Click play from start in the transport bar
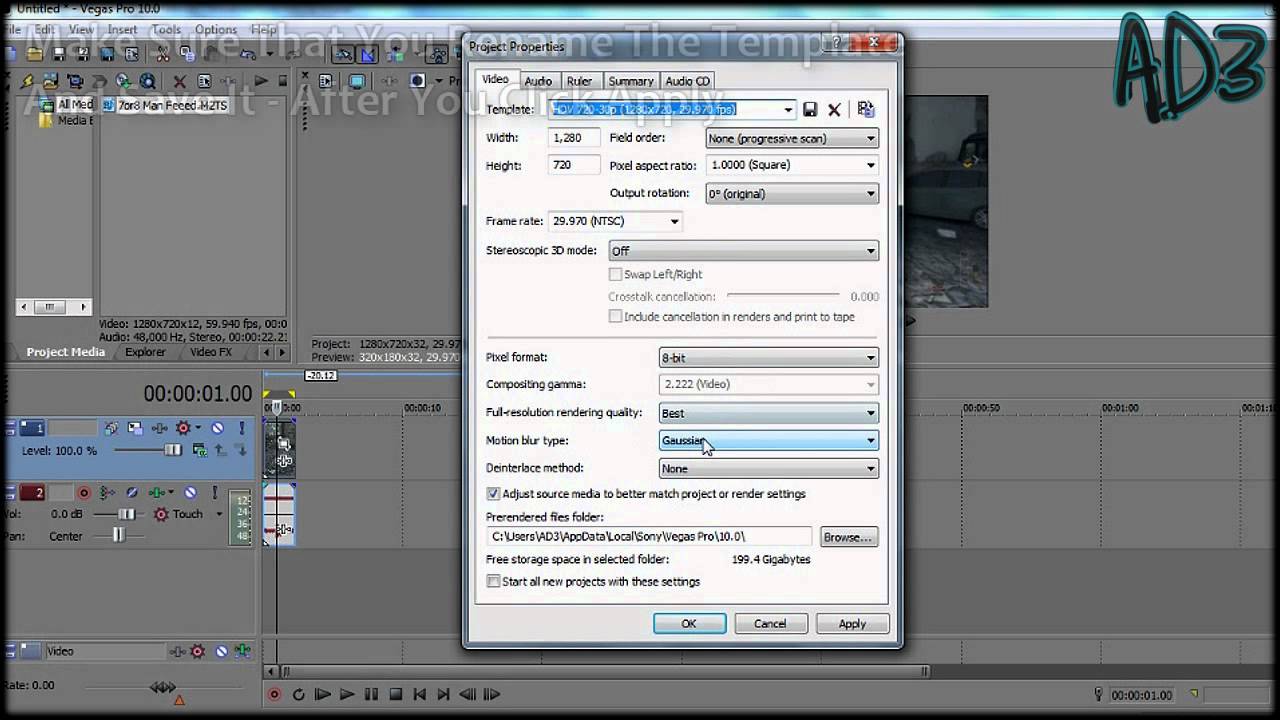 (323, 694)
